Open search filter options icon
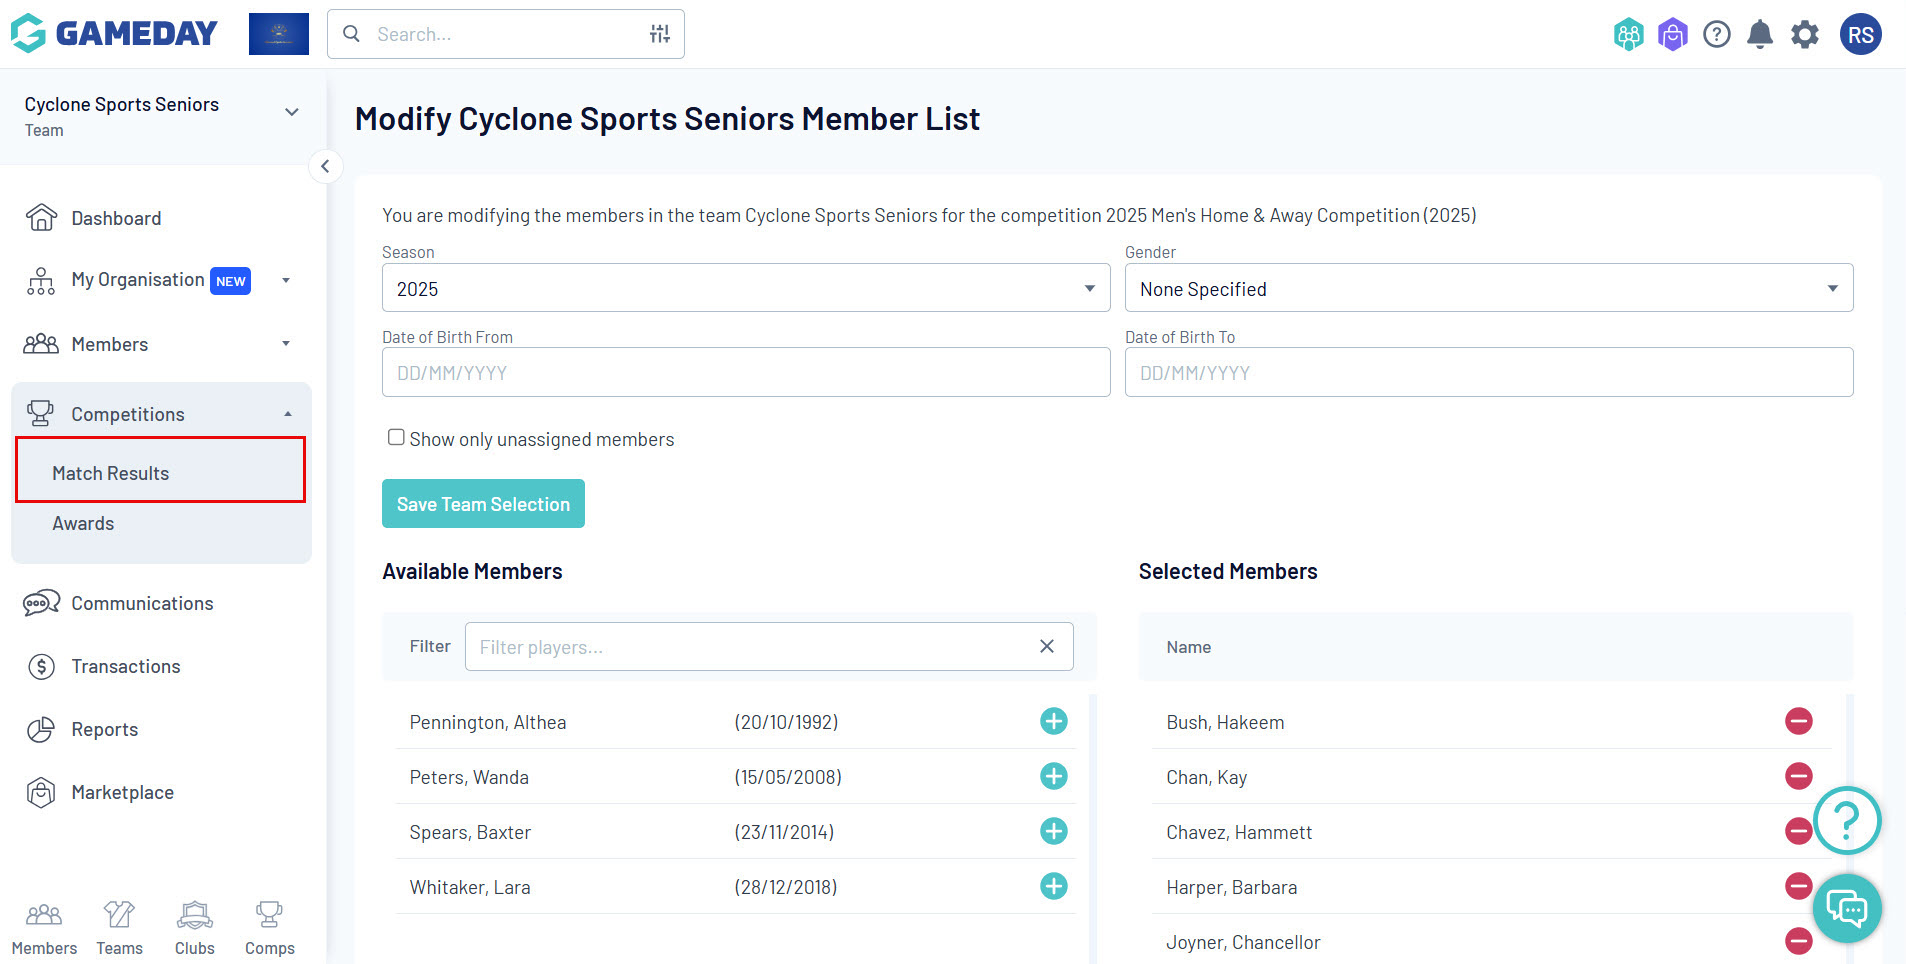 (660, 34)
